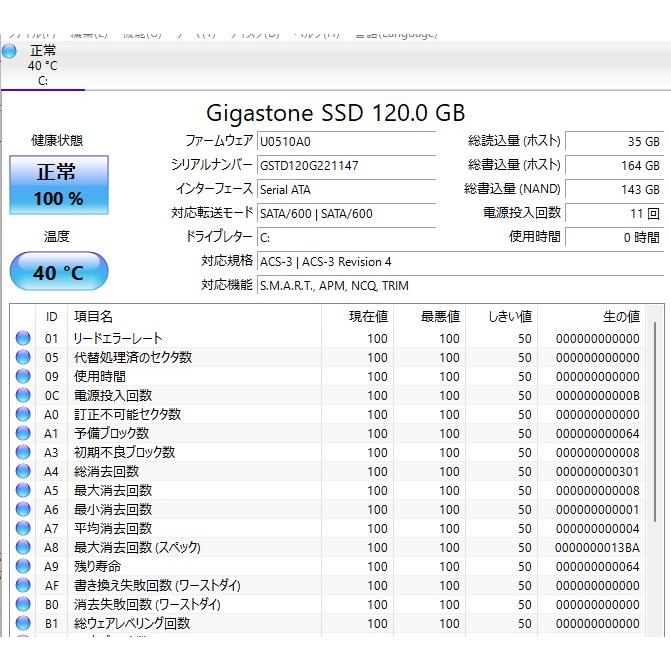The image size is (671, 671).
Task: Click status icon of 総ウェアレベリング回数 row
Action: [x=23, y=624]
